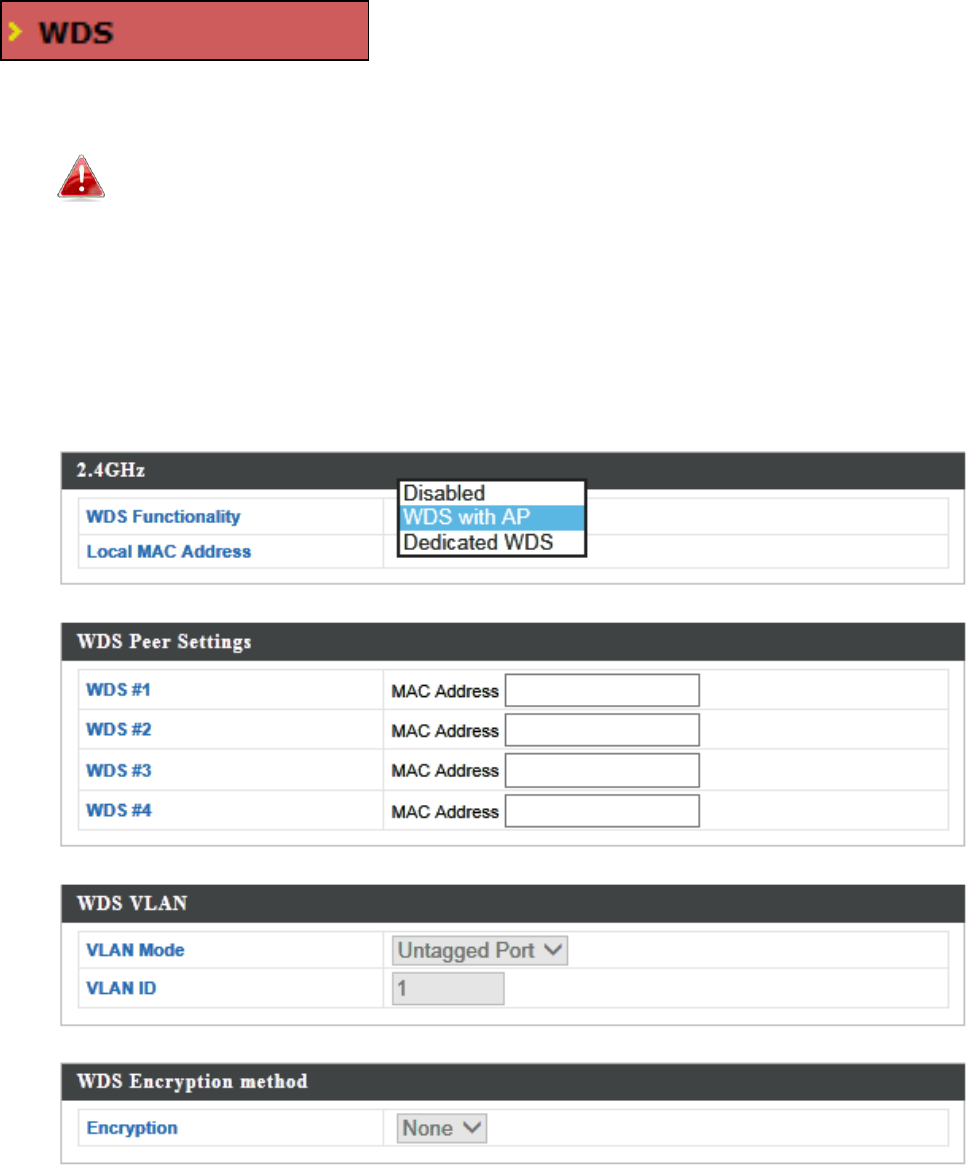Viewport: 967px width, 1166px height.
Task: Click the VLAN ID input box
Action: pos(448,989)
